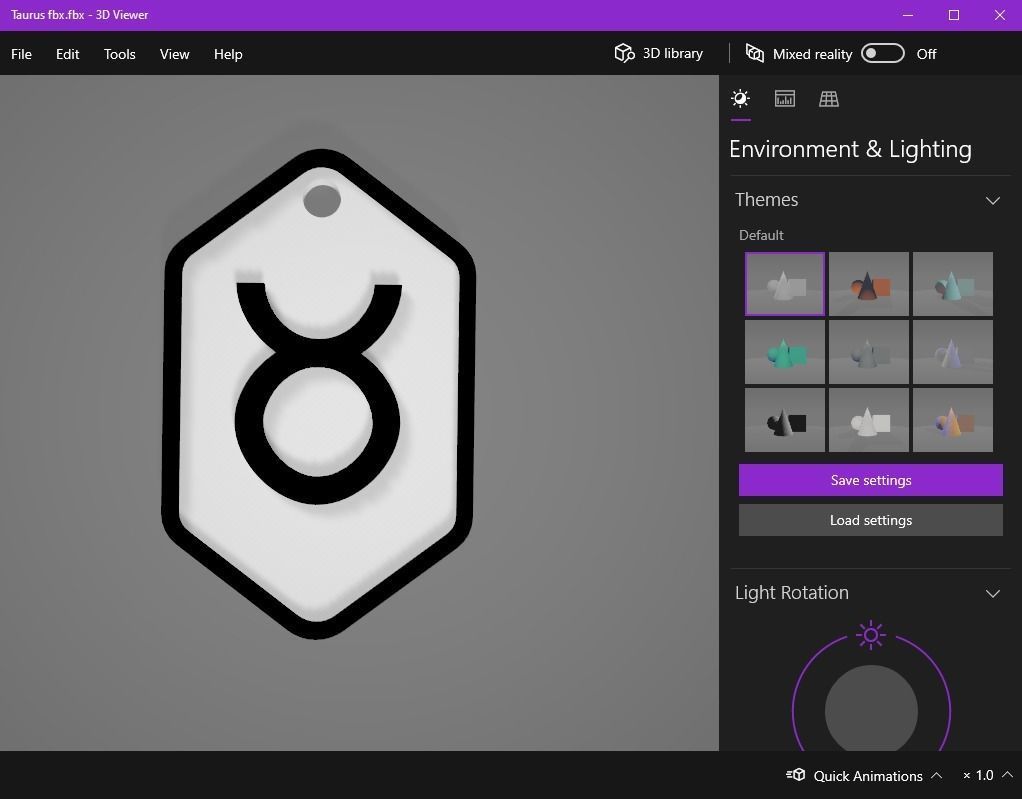
Task: Select the white bright theme thumbnail
Action: tap(869, 420)
